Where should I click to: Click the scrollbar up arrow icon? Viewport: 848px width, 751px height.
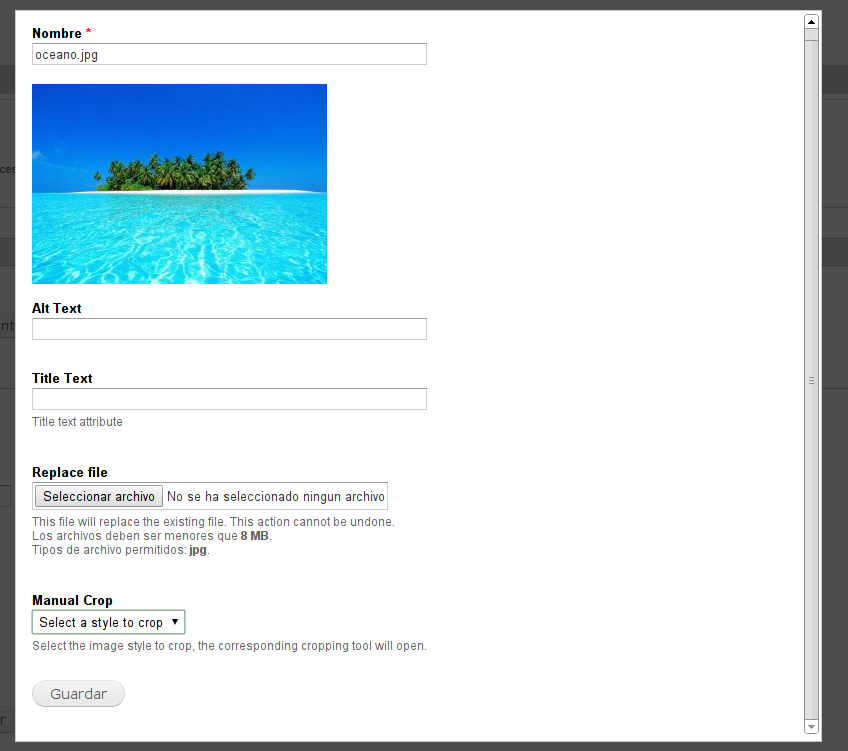(811, 20)
